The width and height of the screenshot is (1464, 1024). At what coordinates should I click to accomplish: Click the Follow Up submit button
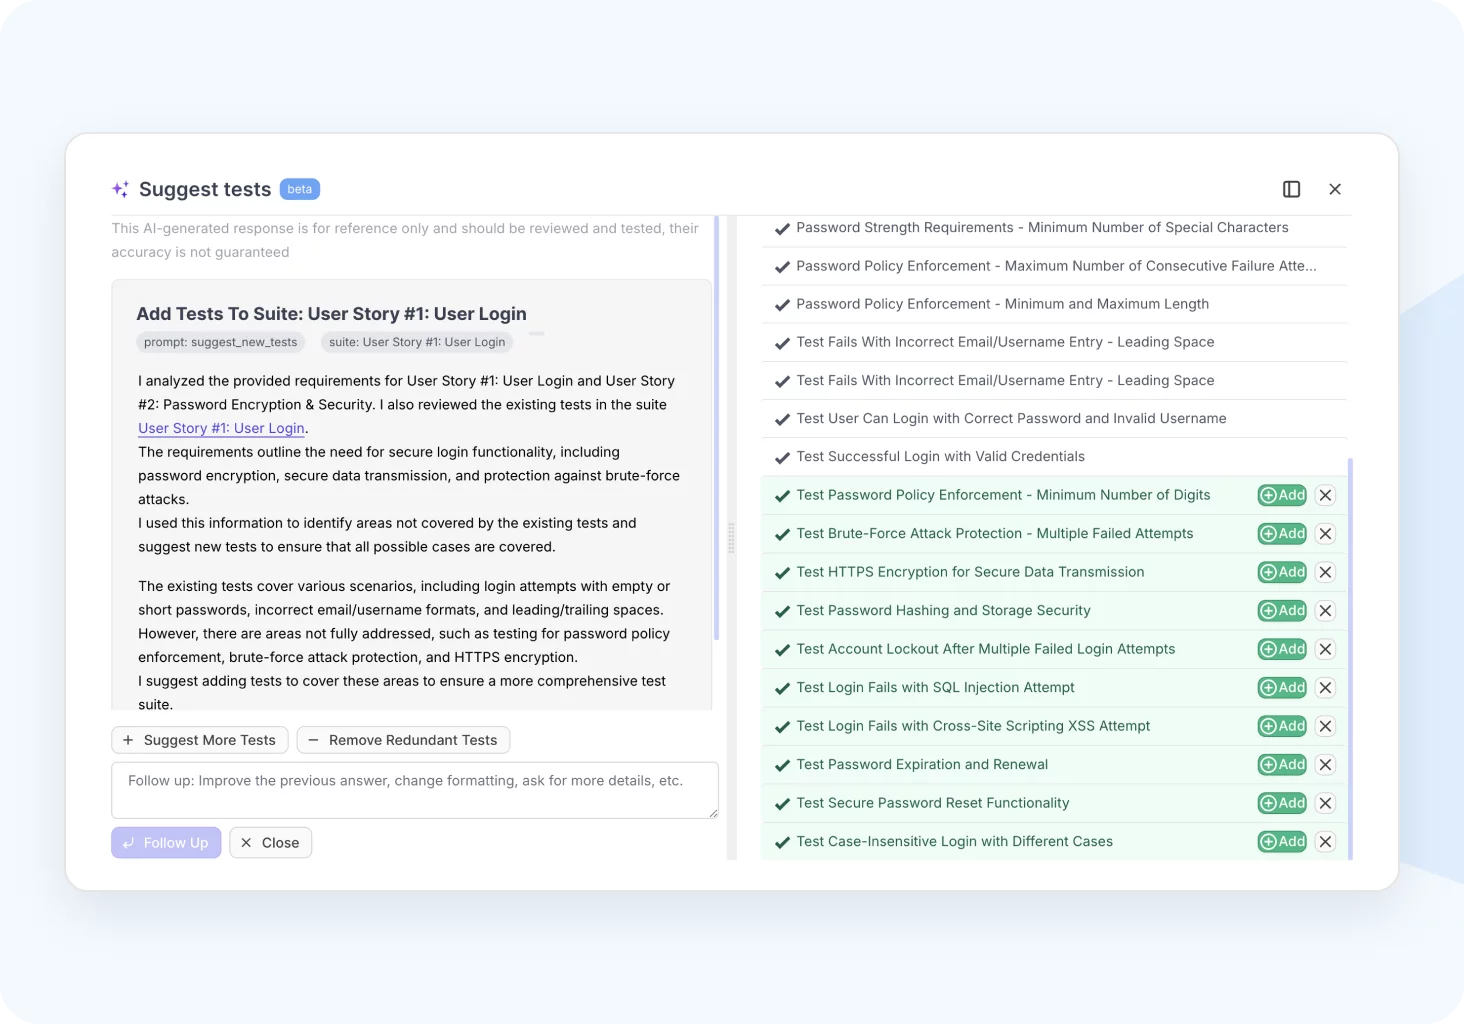pos(166,843)
